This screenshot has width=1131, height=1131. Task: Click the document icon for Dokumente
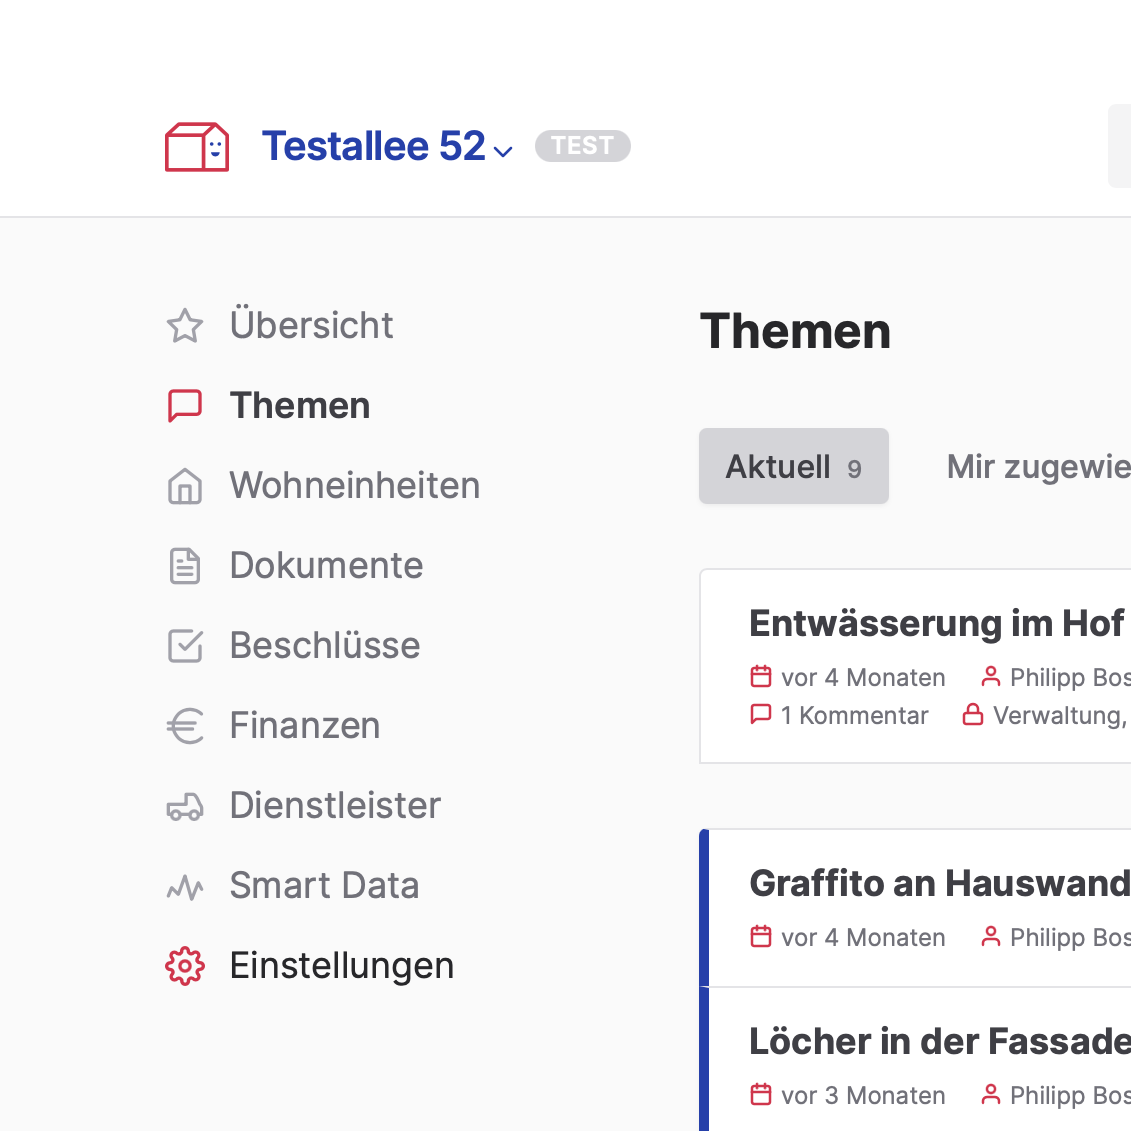(x=185, y=566)
